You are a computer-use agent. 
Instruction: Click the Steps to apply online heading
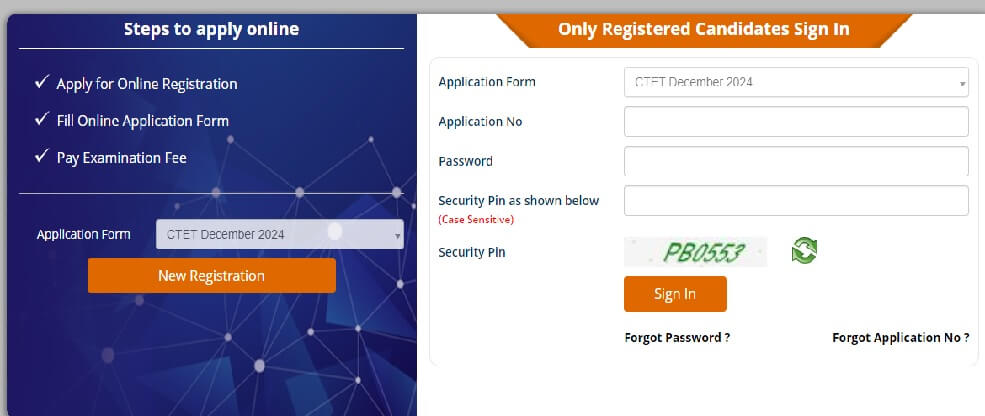[211, 29]
